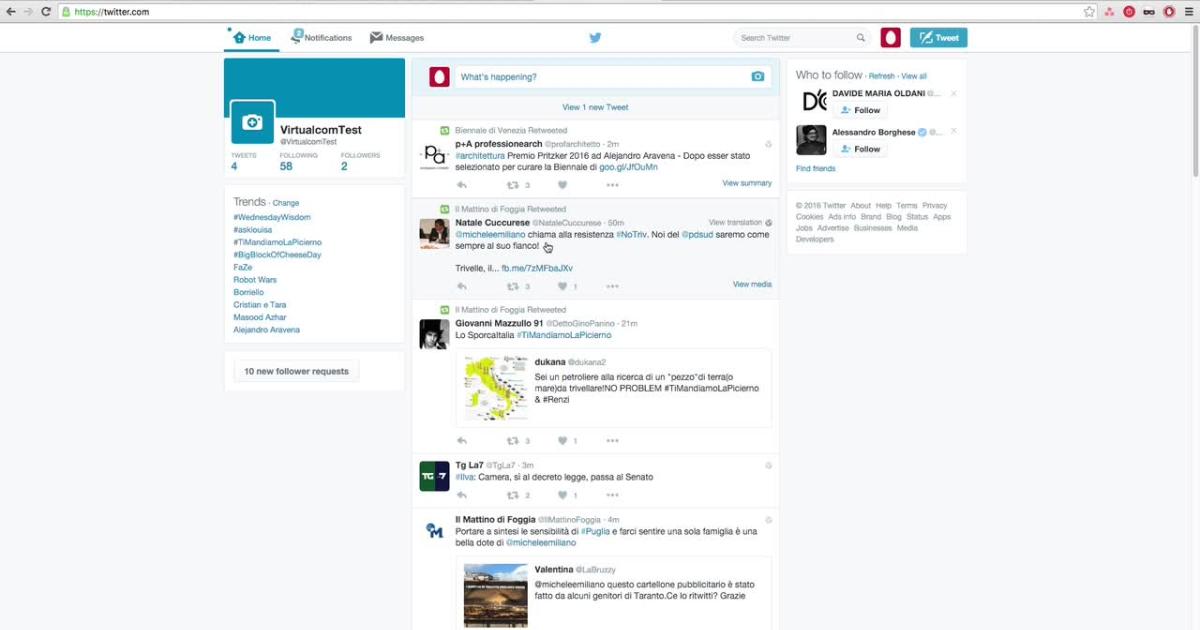Retweet the Tg La7 tweet
Image resolution: width=1200 pixels, height=630 pixels.
[x=513, y=495]
